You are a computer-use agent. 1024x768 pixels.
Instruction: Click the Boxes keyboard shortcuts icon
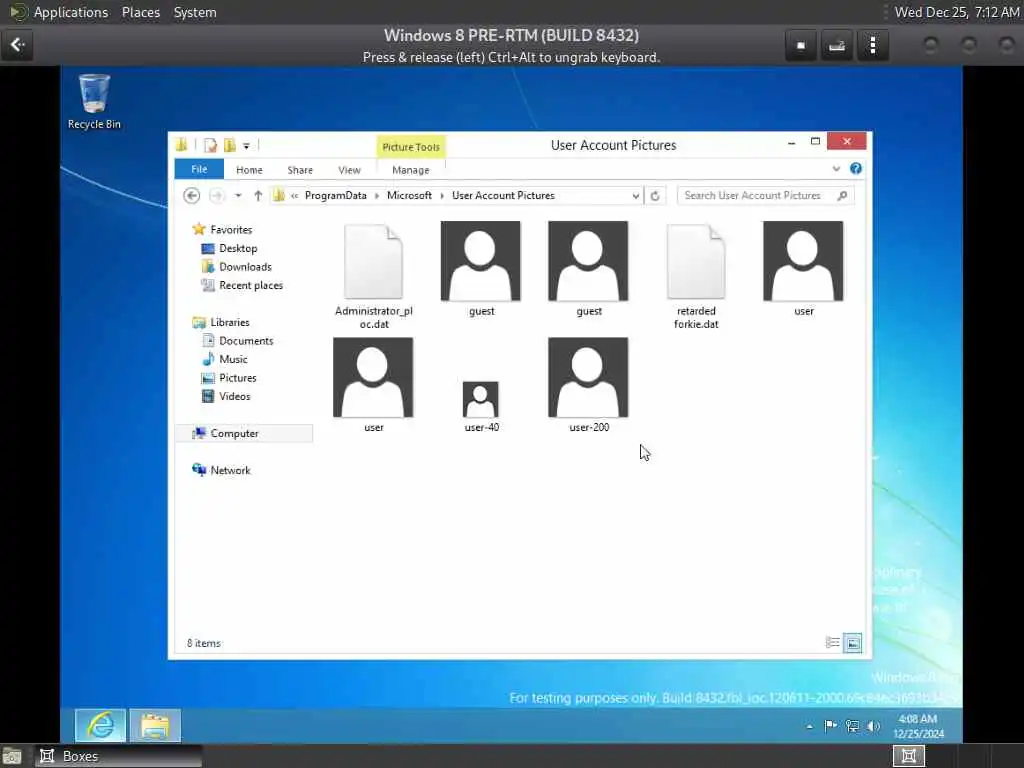point(837,45)
